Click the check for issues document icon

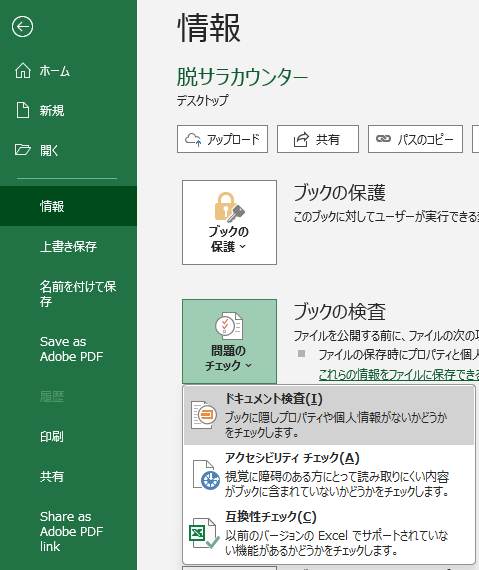pos(229,325)
